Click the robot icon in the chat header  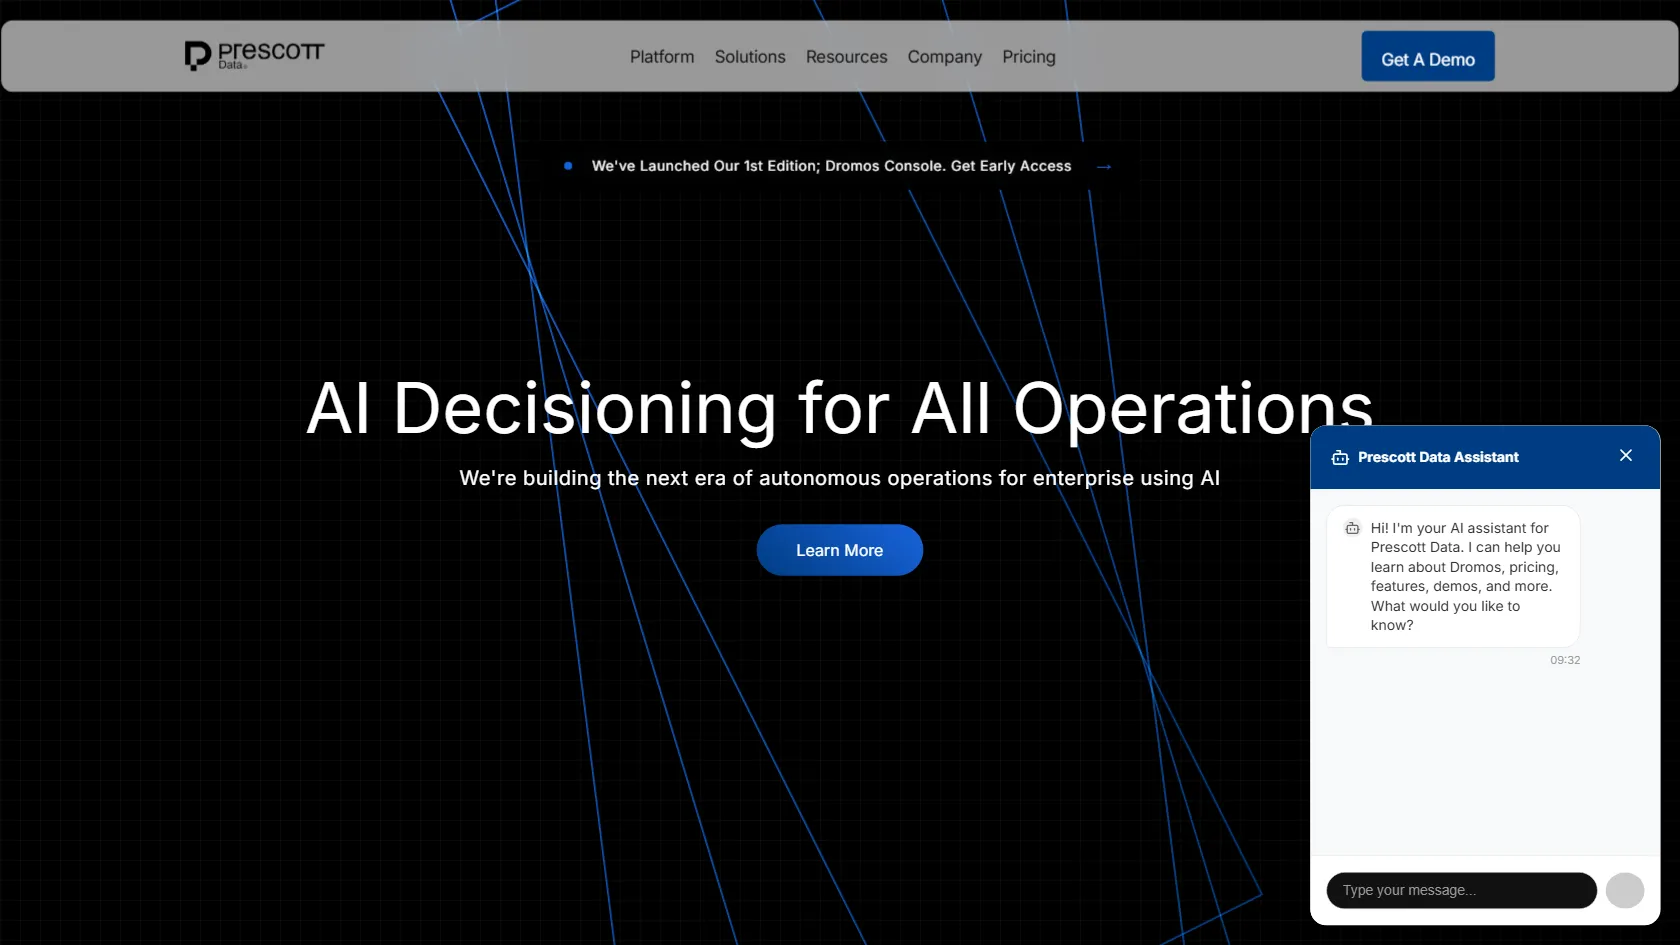click(1339, 457)
